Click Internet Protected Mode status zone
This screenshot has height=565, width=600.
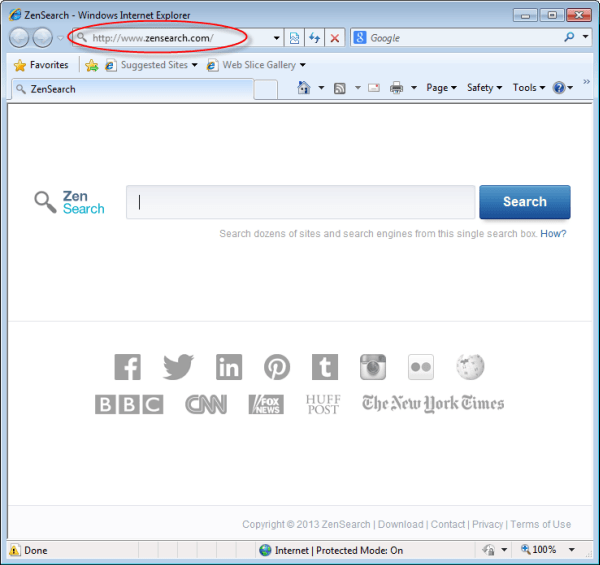pos(331,550)
